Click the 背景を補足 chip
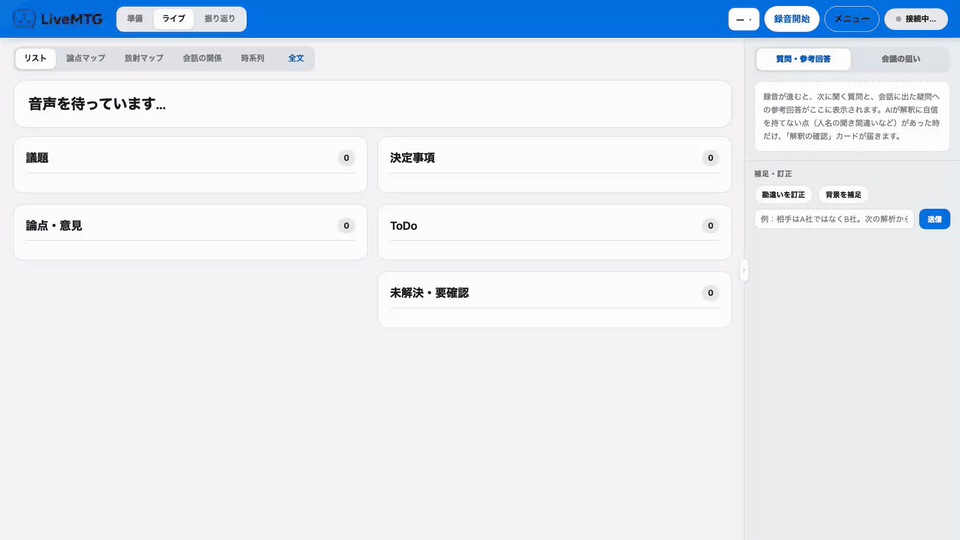The width and height of the screenshot is (960, 540). [x=843, y=195]
